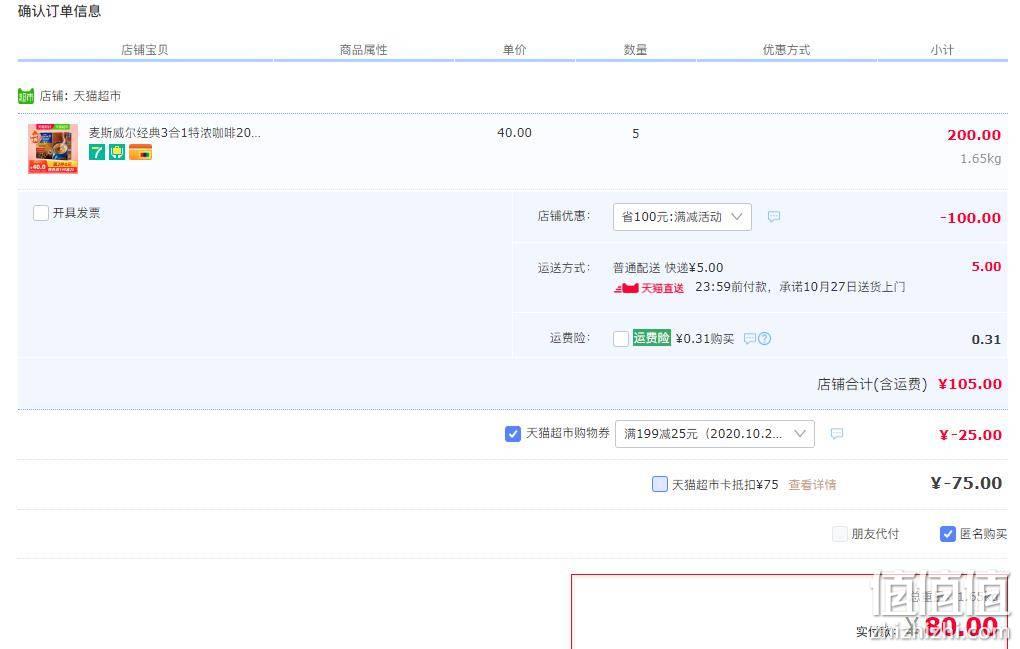
Task: Click the 商品属性 column header
Action: 364,50
